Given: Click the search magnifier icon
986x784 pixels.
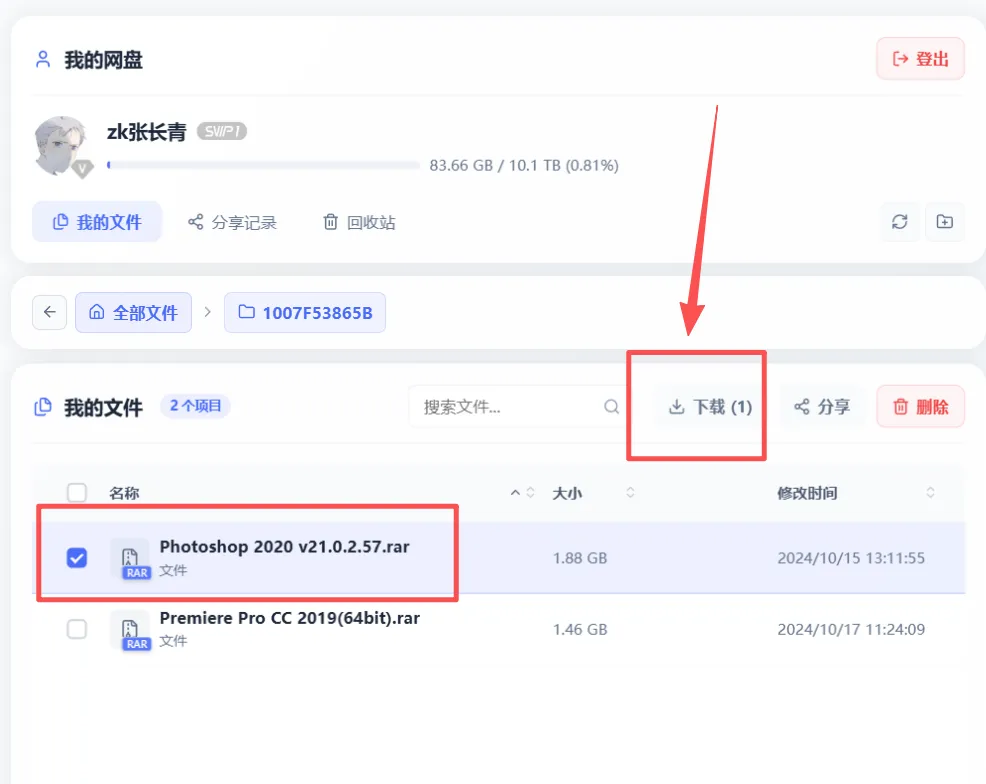Looking at the screenshot, I should pos(611,407).
